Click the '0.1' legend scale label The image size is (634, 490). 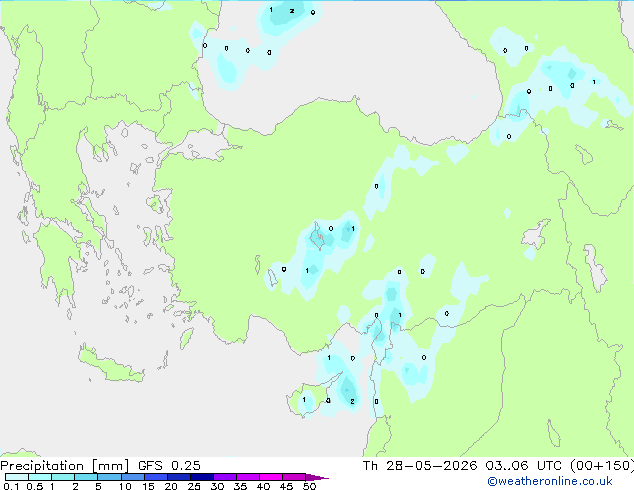tap(11, 486)
